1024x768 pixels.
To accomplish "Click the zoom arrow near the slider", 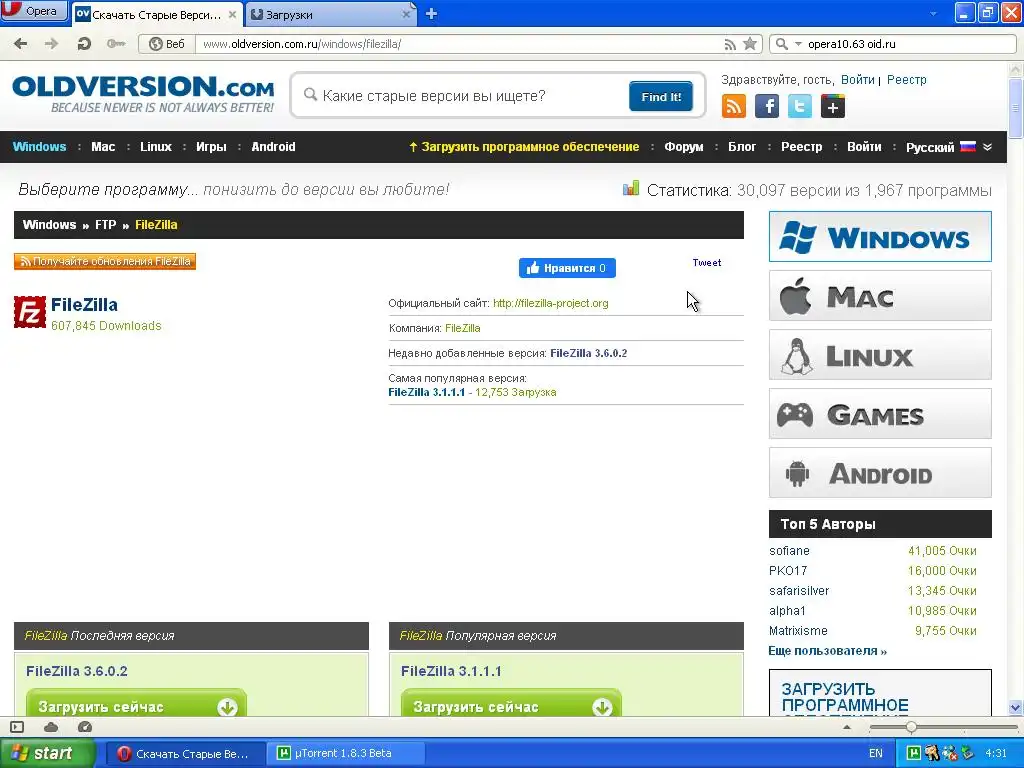I will (x=847, y=727).
